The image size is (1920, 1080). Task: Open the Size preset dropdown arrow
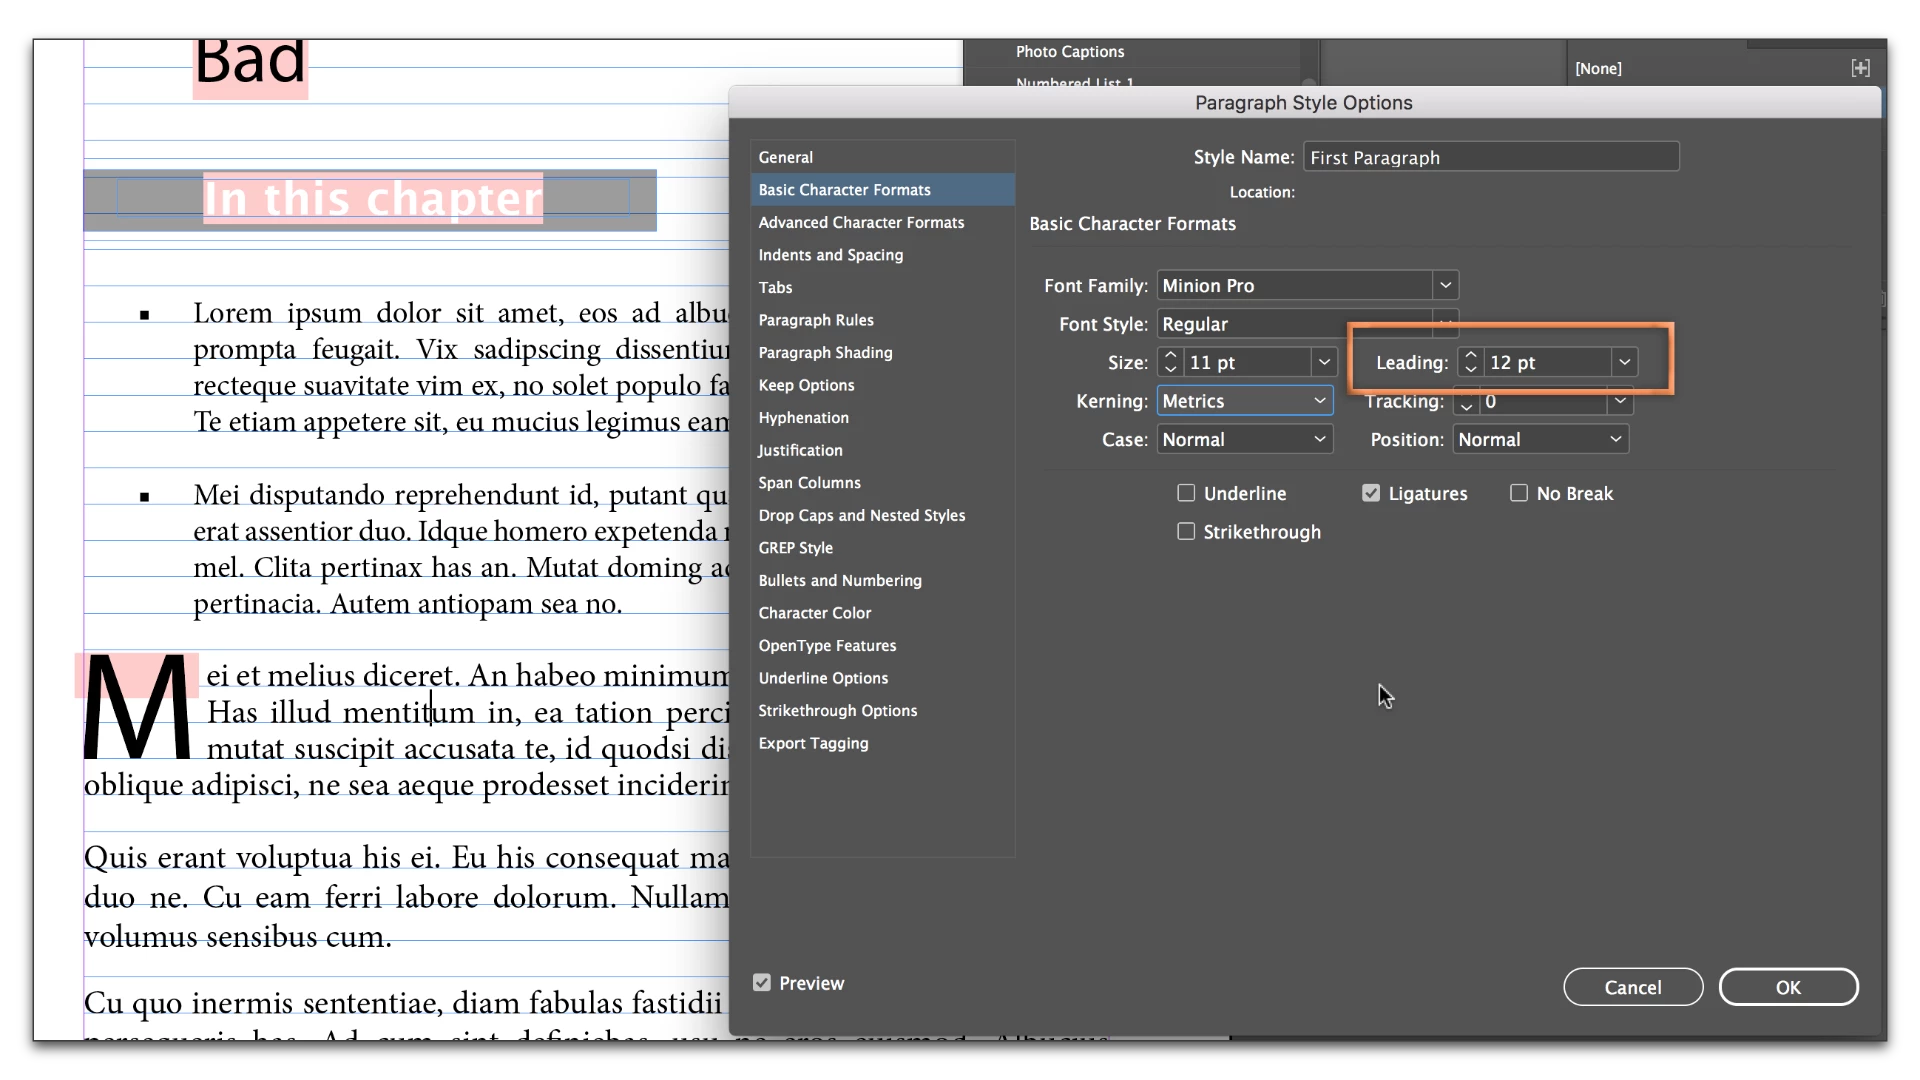(1324, 362)
